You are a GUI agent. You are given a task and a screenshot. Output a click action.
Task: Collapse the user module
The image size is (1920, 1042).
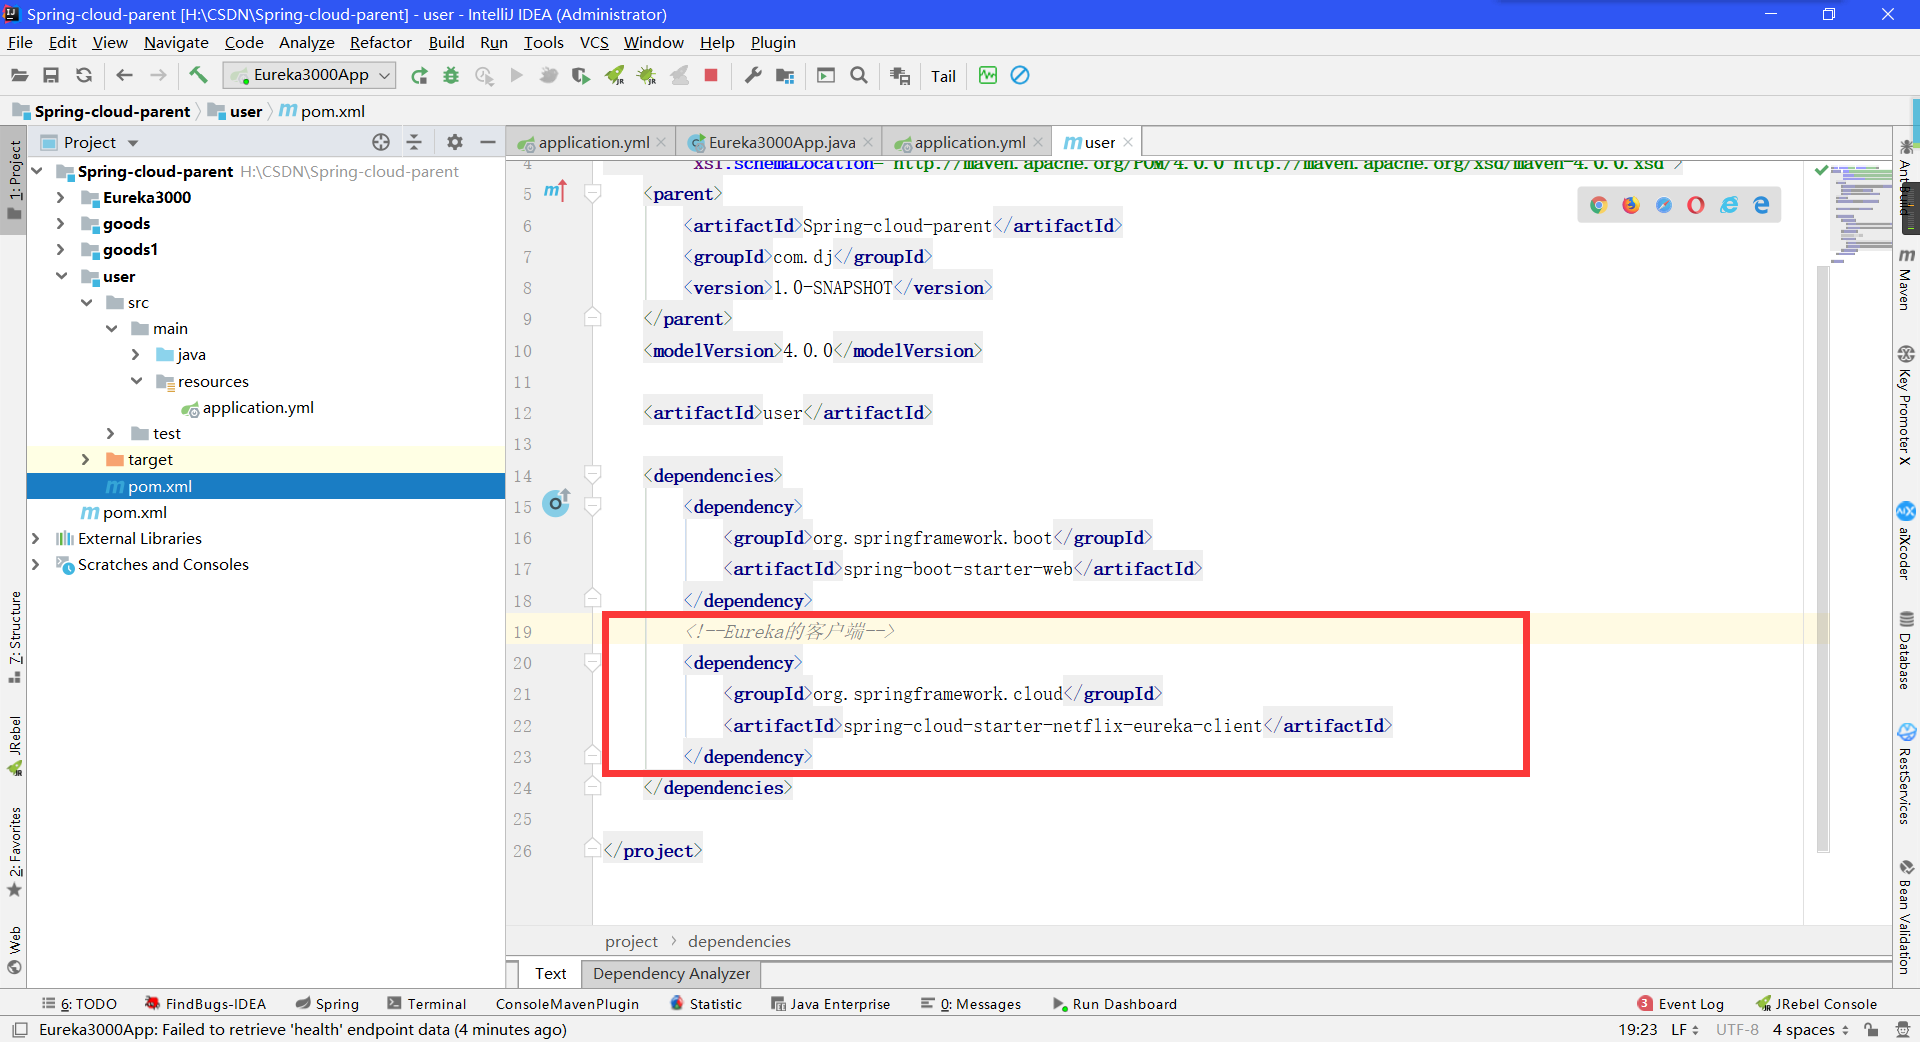61,276
